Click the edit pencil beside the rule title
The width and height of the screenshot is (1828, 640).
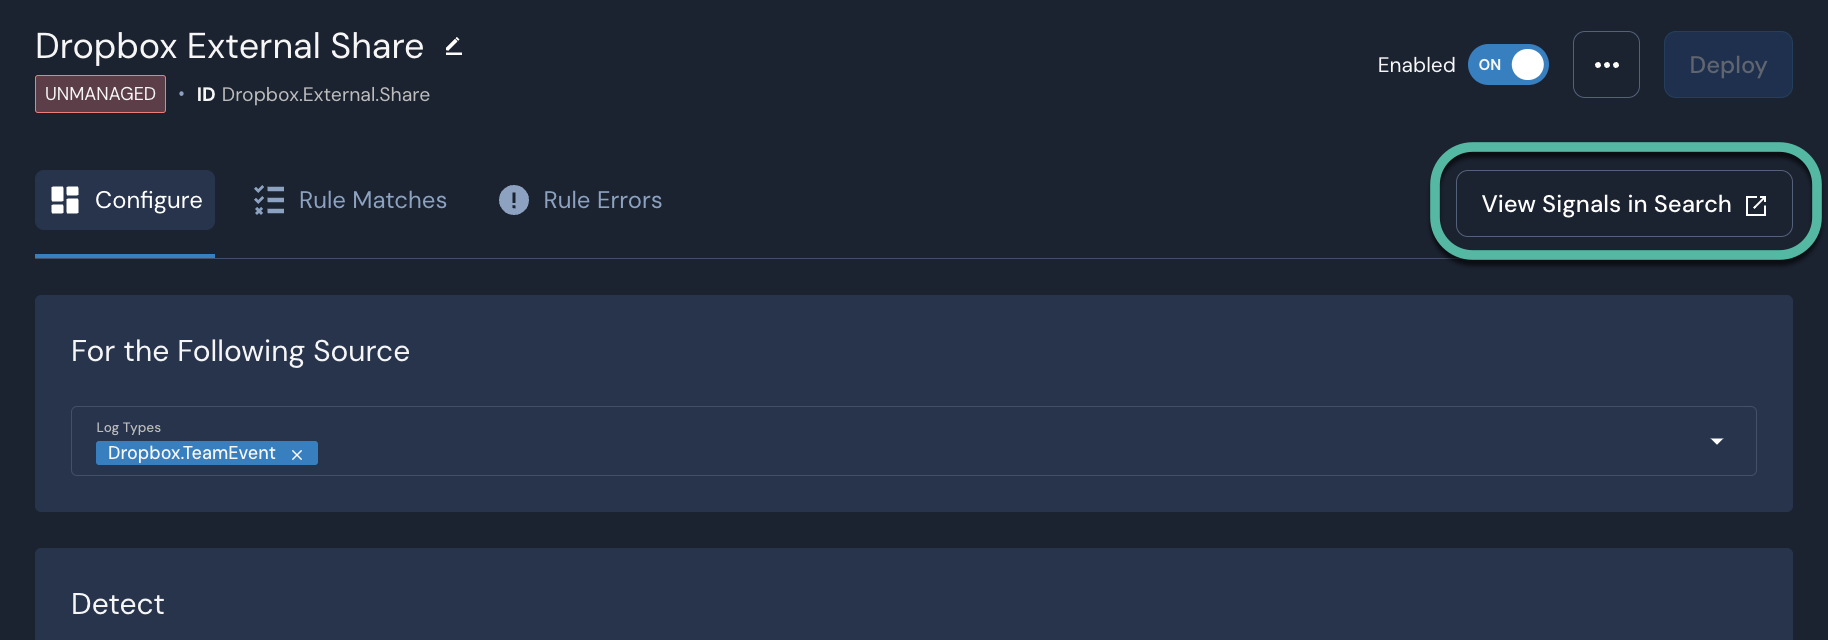coord(453,45)
